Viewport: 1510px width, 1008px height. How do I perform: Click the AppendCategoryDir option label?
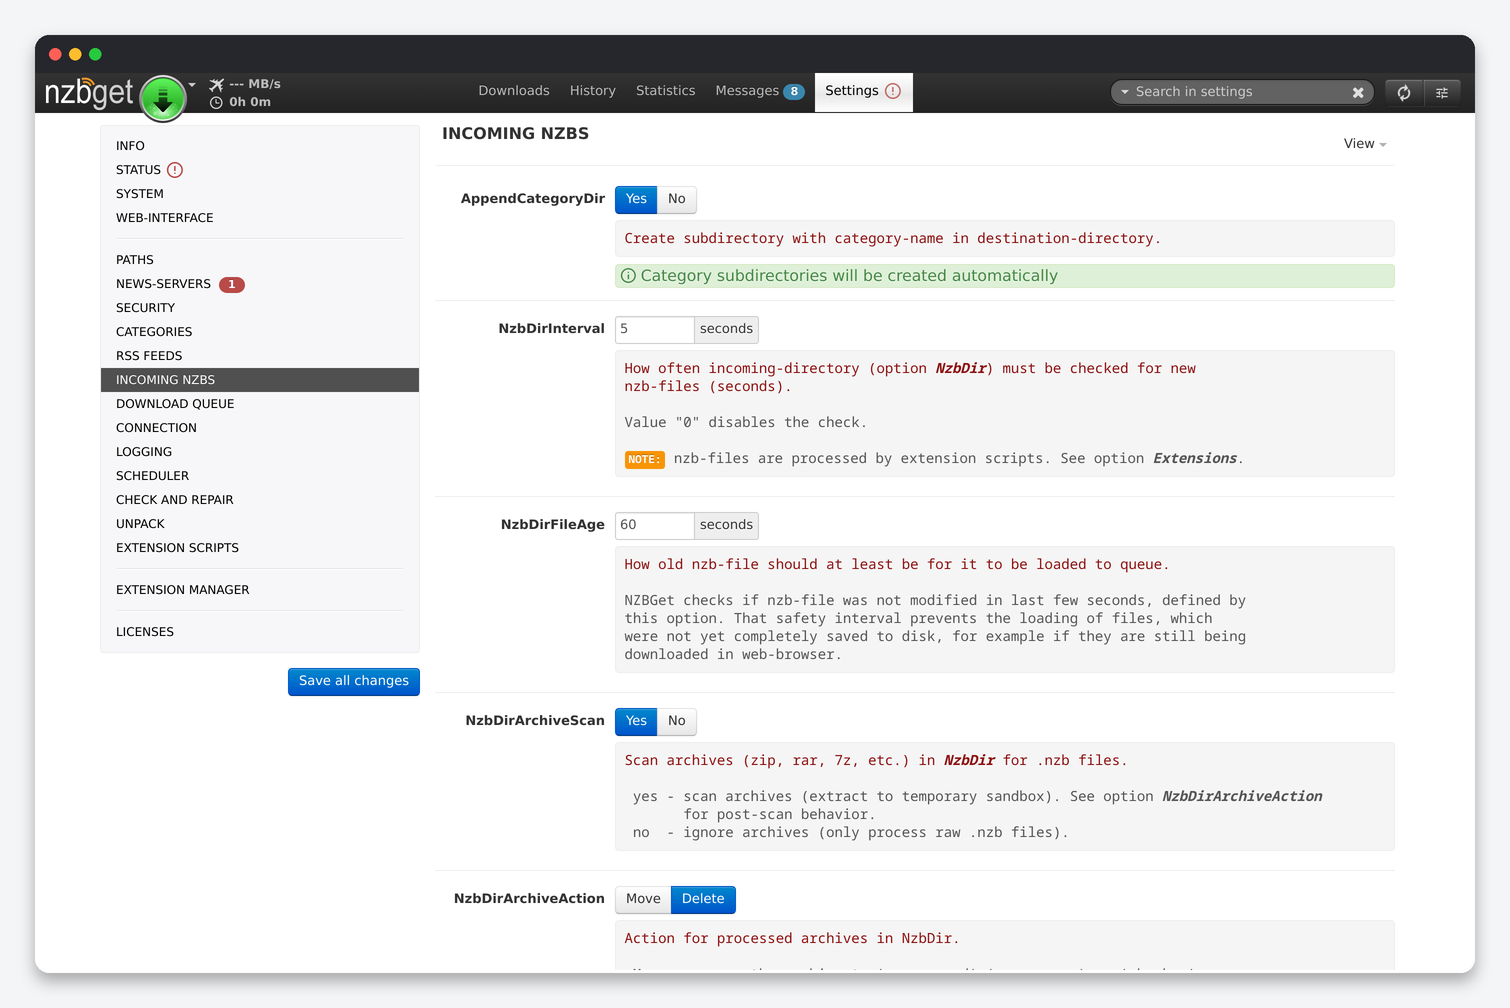(533, 199)
